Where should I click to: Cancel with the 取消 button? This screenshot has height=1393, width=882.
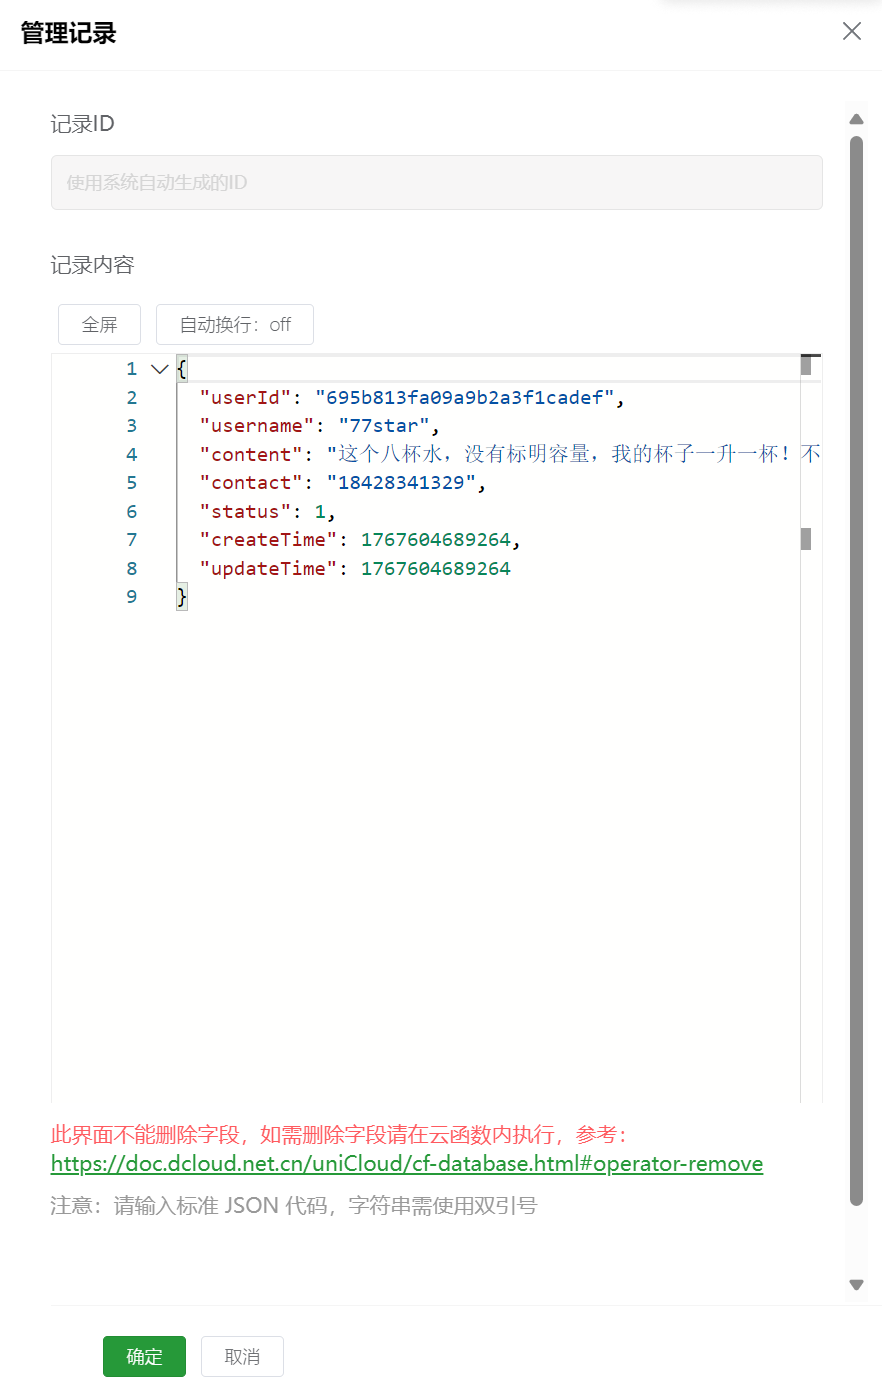242,1356
